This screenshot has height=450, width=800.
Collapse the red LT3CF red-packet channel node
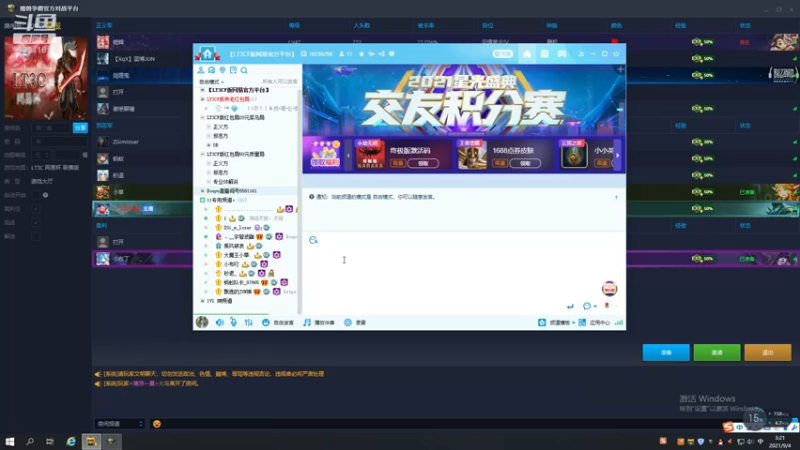tap(203, 99)
